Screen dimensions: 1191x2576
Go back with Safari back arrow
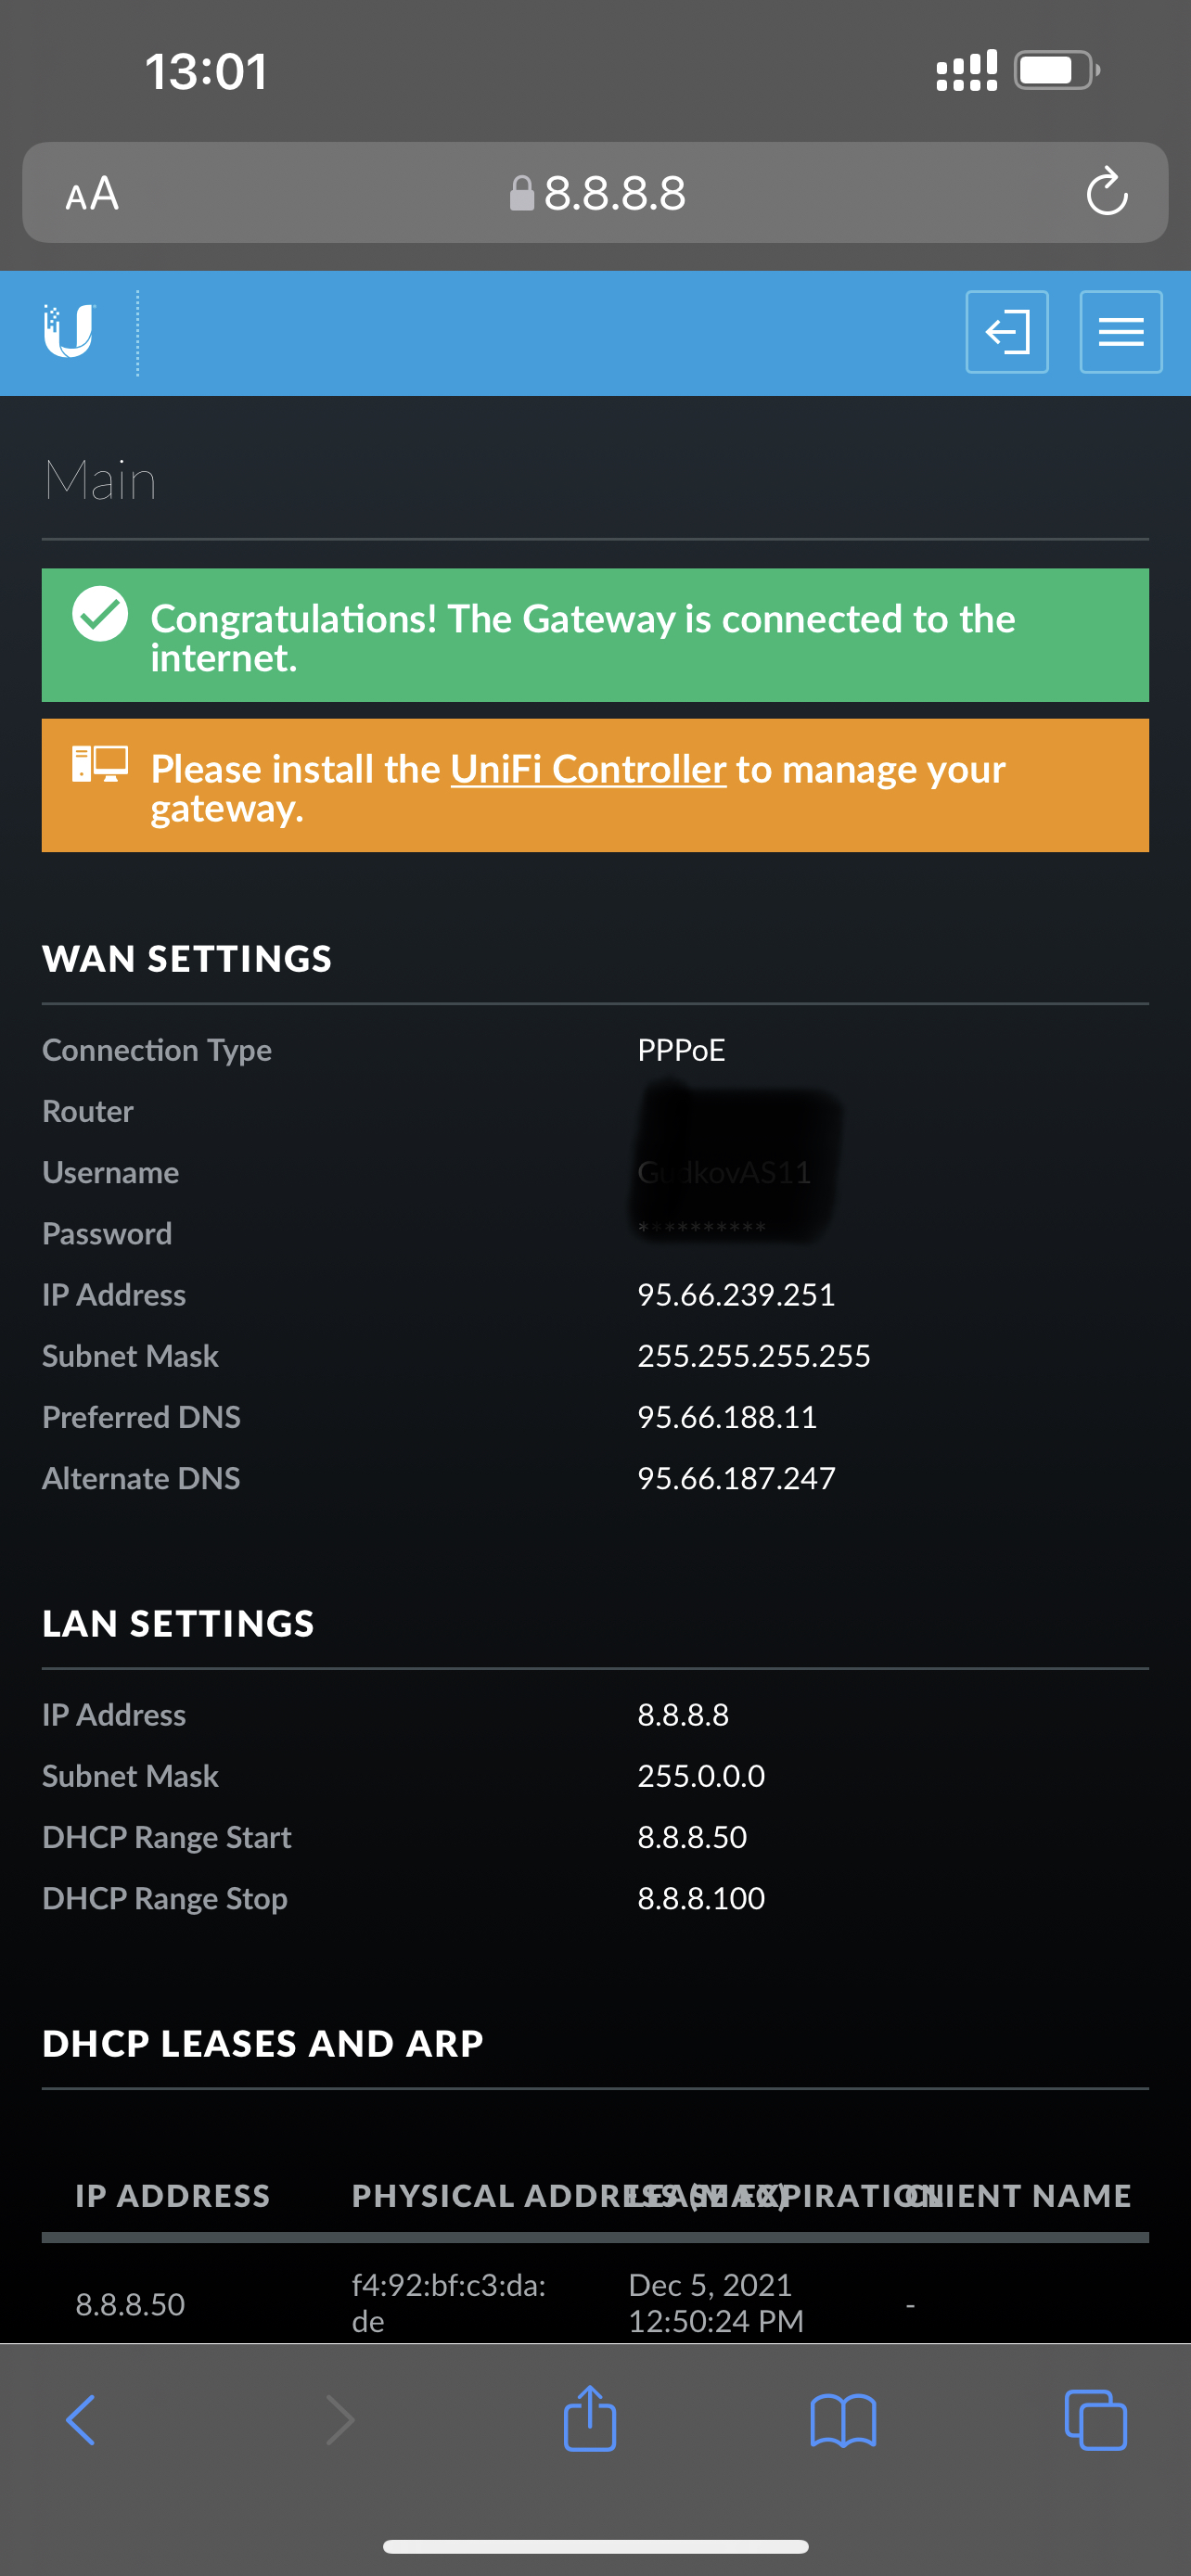click(x=81, y=2420)
